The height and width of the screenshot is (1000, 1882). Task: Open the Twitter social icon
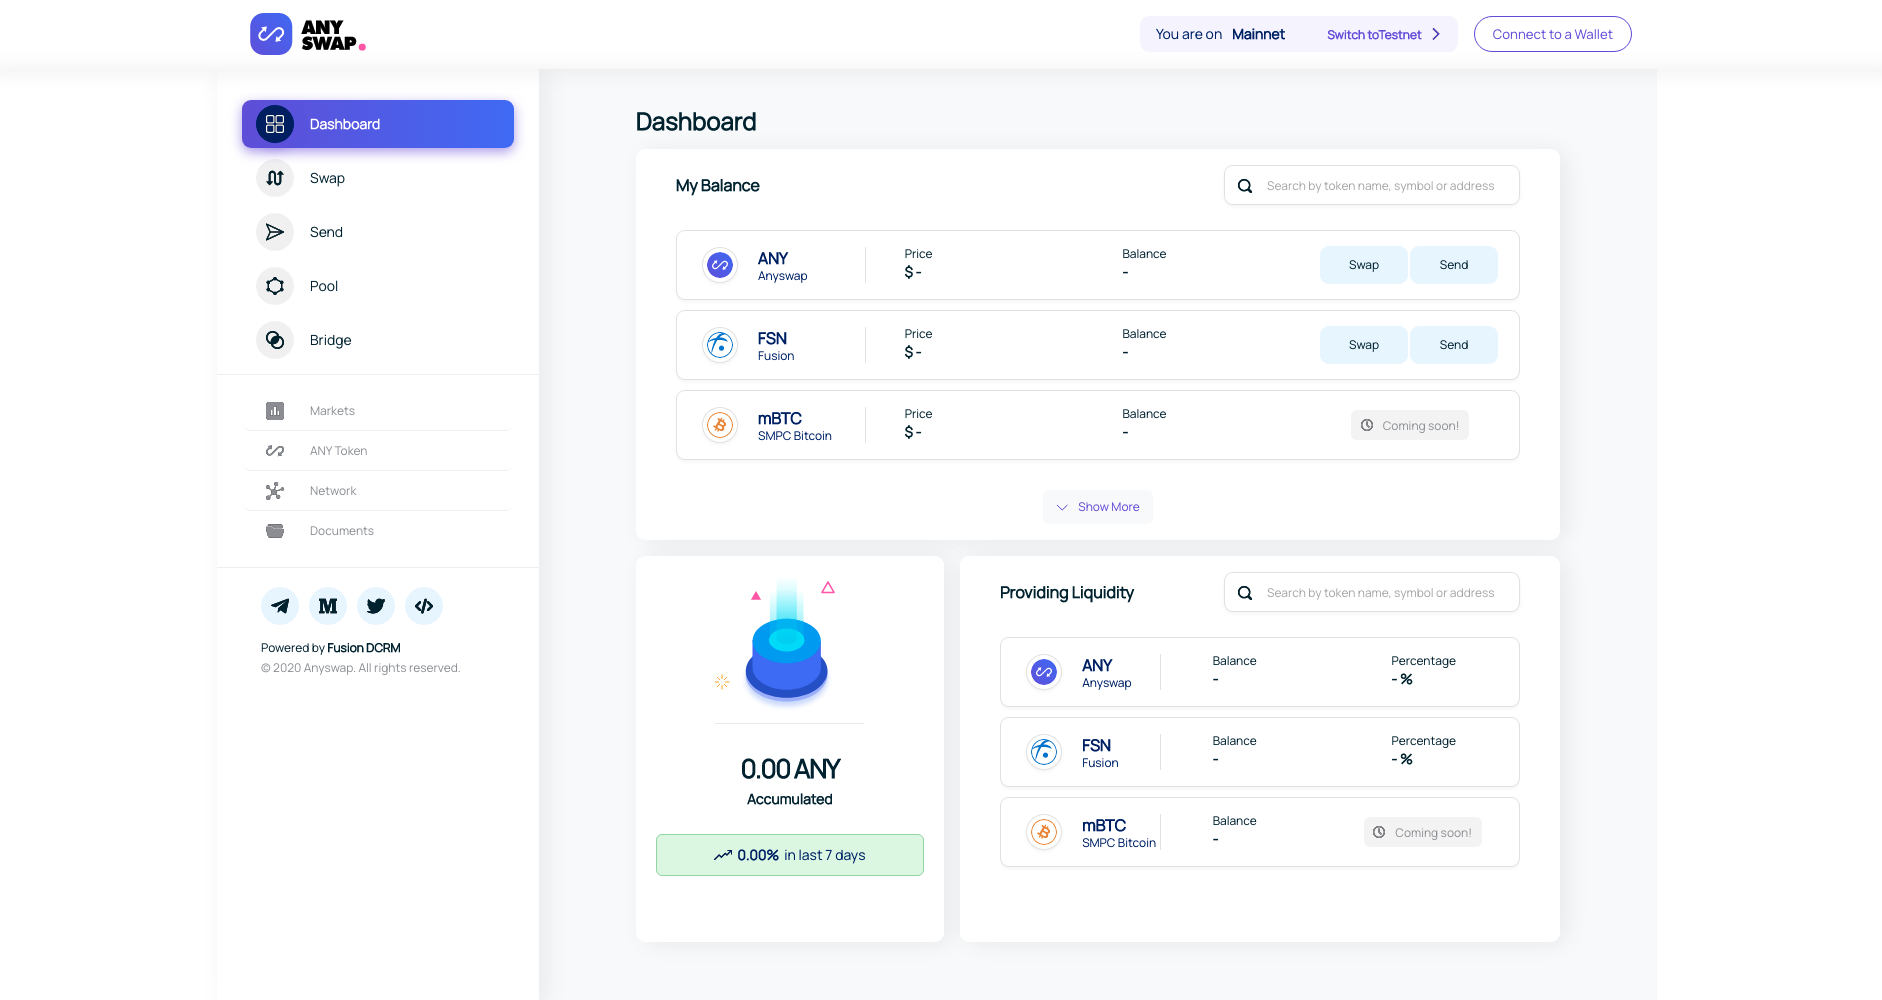point(376,606)
